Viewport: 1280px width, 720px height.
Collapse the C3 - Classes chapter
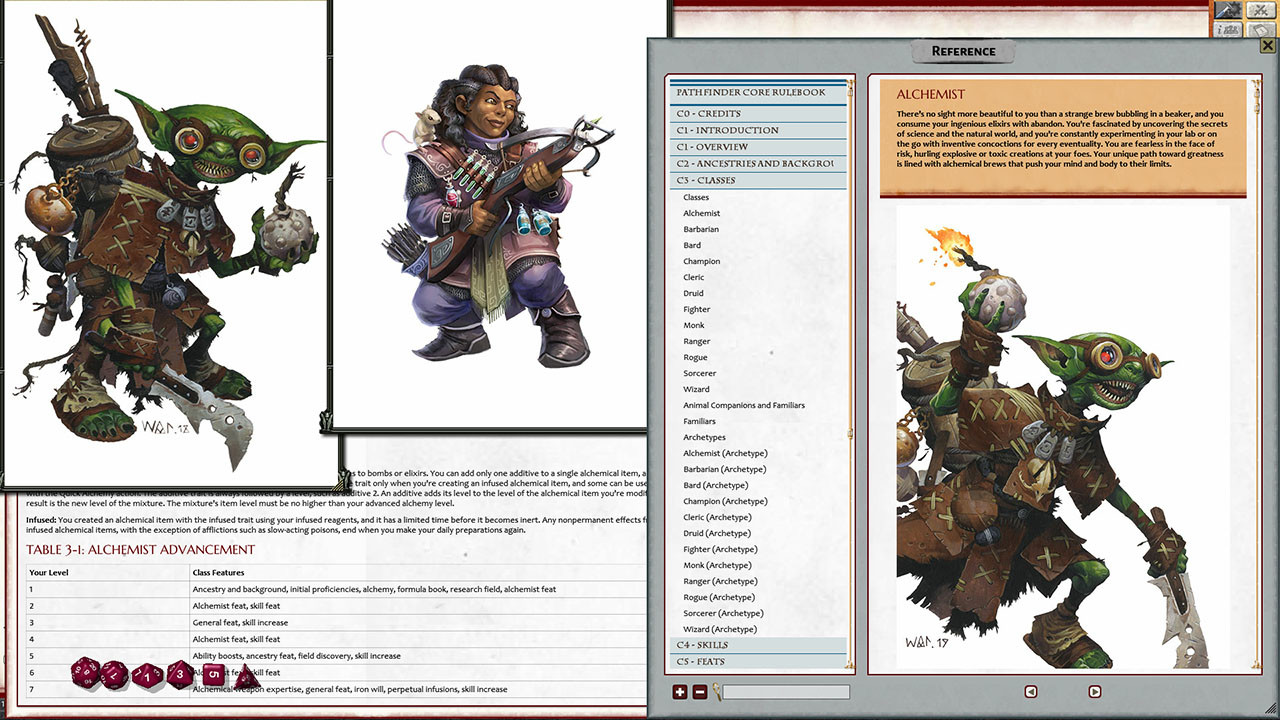coord(758,181)
